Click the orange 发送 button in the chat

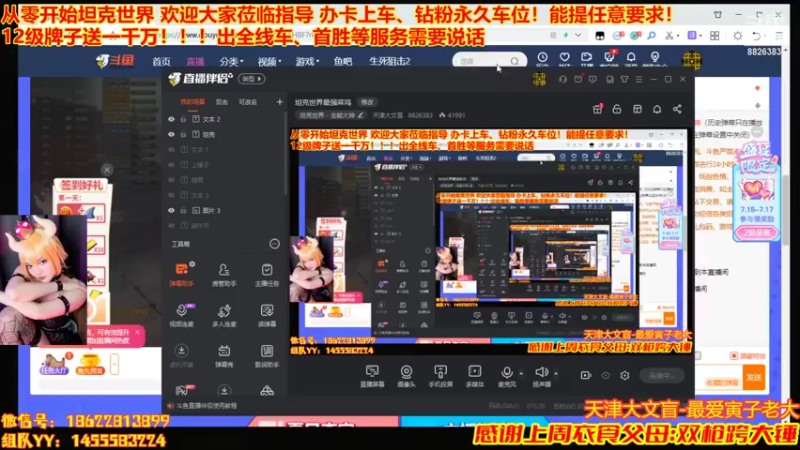coord(754,378)
